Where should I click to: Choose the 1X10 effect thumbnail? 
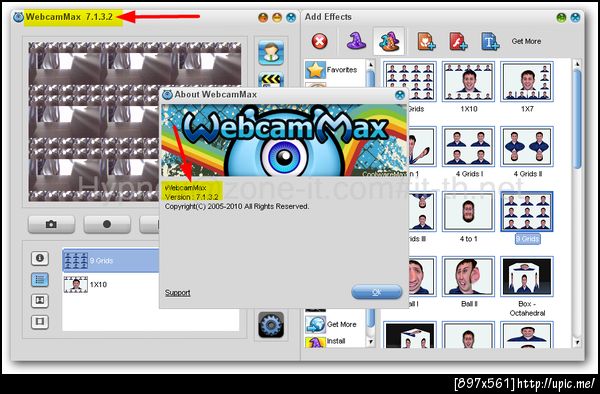(x=468, y=82)
